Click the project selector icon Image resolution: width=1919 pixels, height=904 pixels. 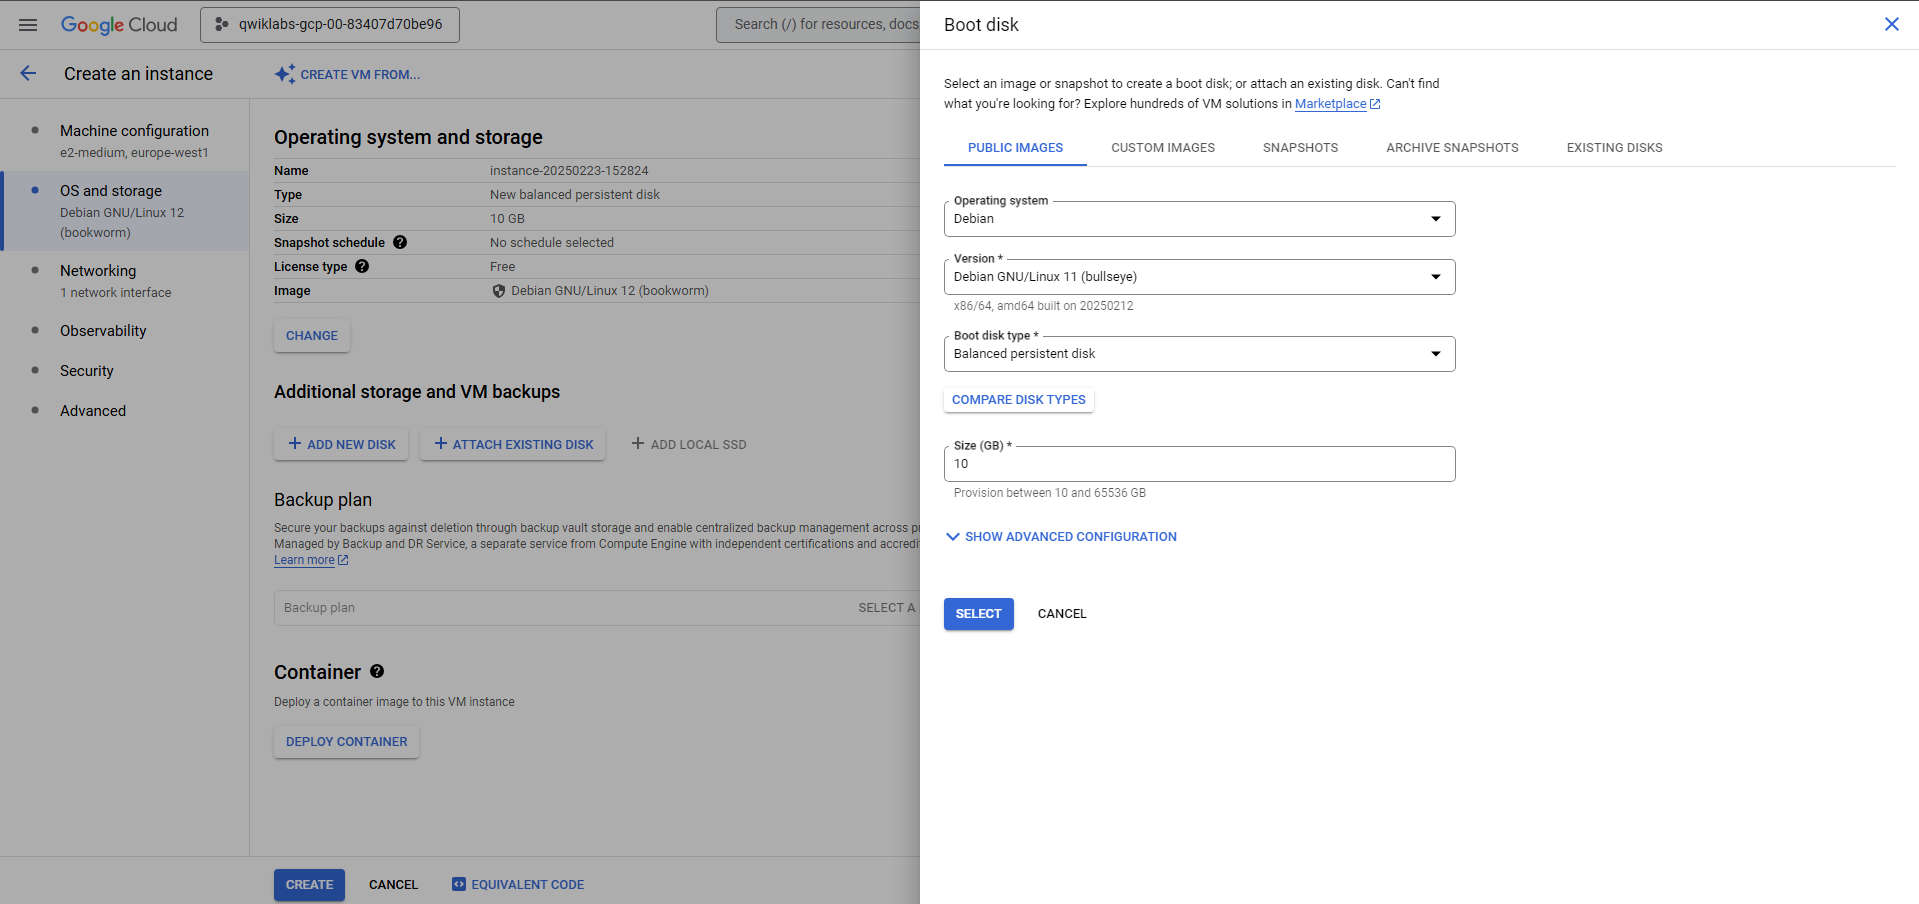[x=222, y=25]
